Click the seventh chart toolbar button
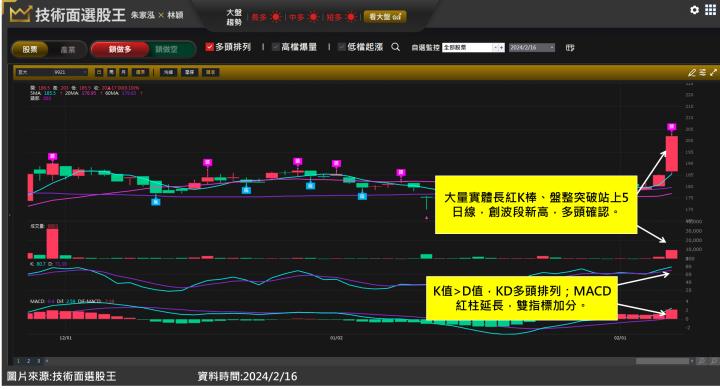The height and width of the screenshot is (389, 720). click(210, 73)
